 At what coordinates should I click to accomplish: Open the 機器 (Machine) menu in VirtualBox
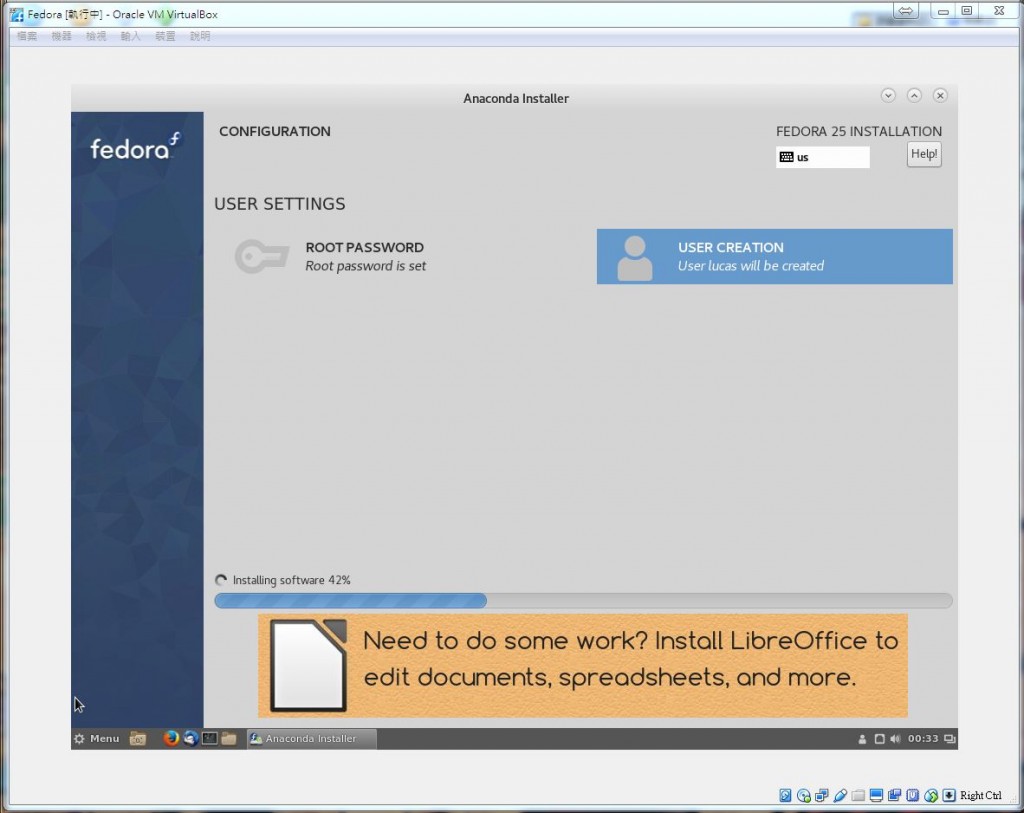pos(61,36)
